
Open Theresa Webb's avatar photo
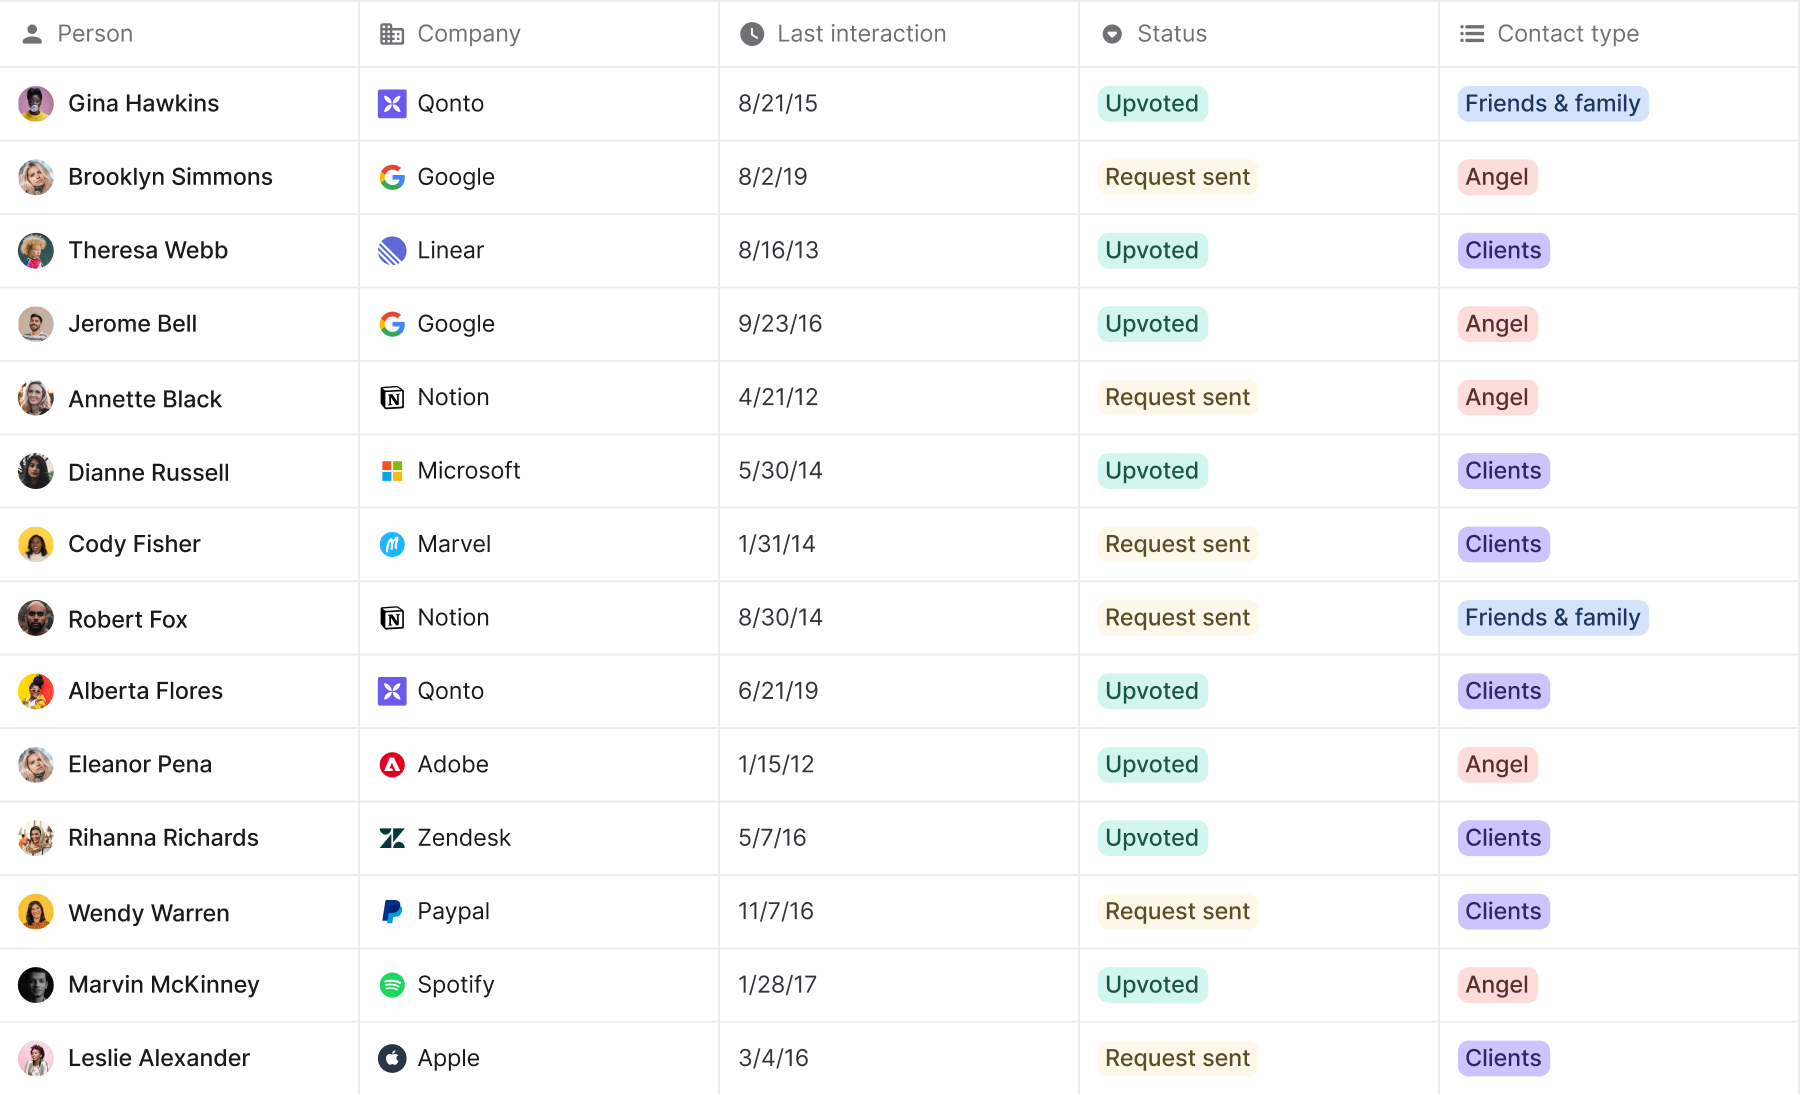tap(36, 251)
